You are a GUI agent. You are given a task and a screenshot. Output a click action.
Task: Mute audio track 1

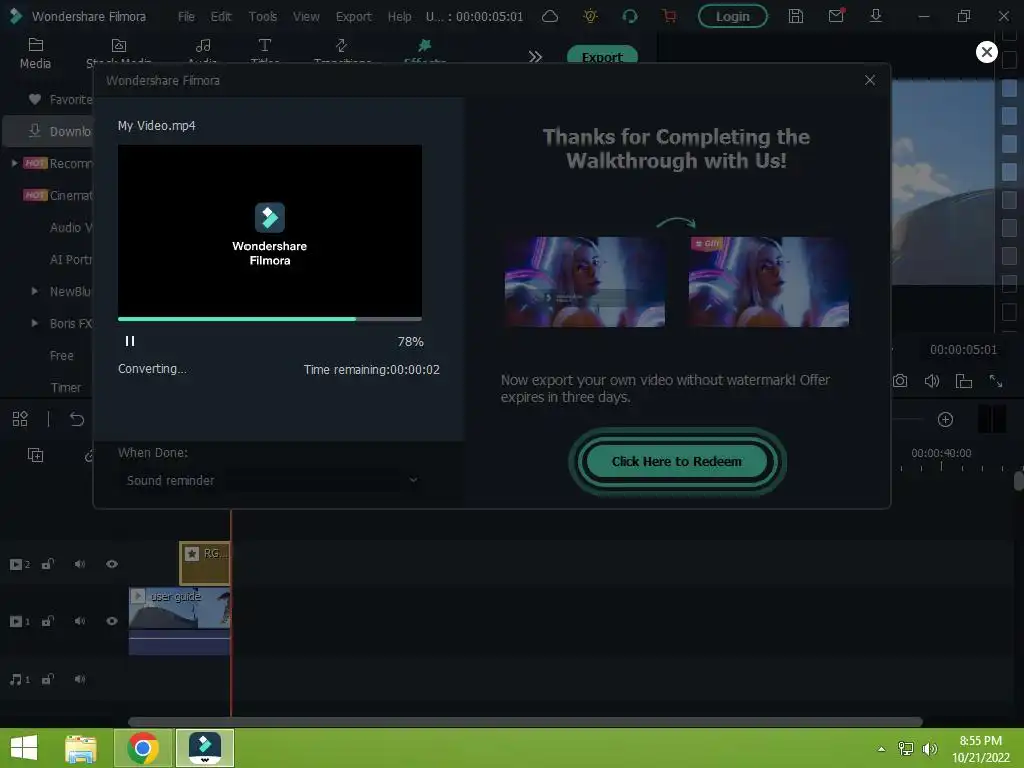pos(80,679)
